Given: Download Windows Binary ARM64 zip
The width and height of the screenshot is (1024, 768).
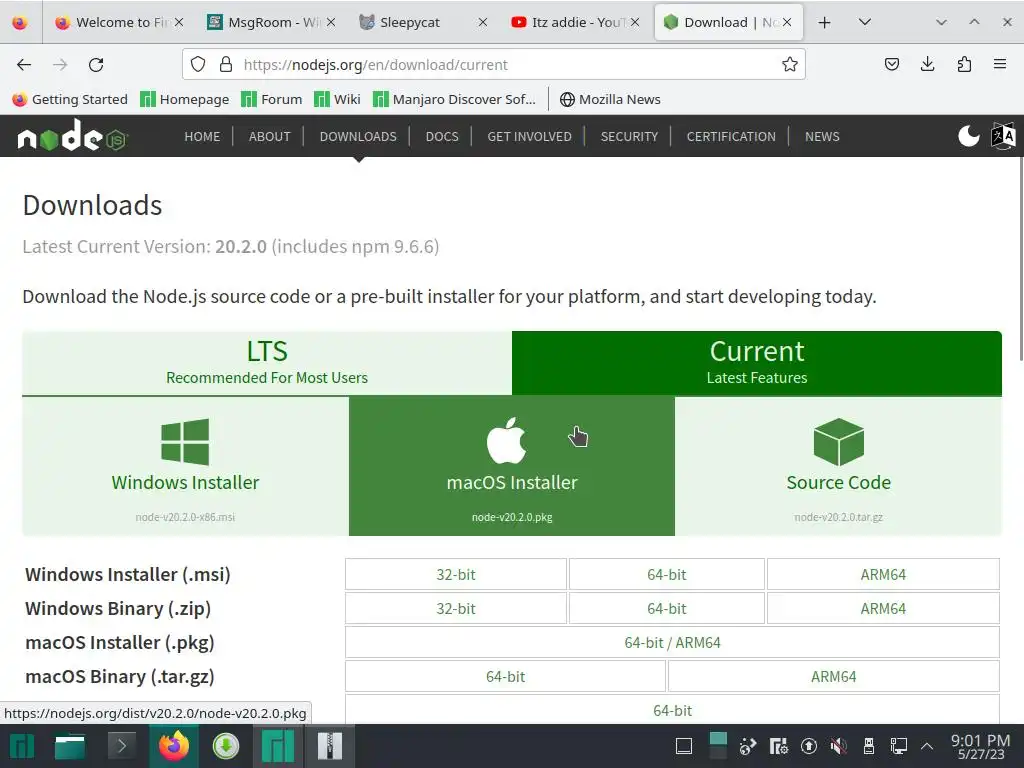Looking at the screenshot, I should coord(883,609).
